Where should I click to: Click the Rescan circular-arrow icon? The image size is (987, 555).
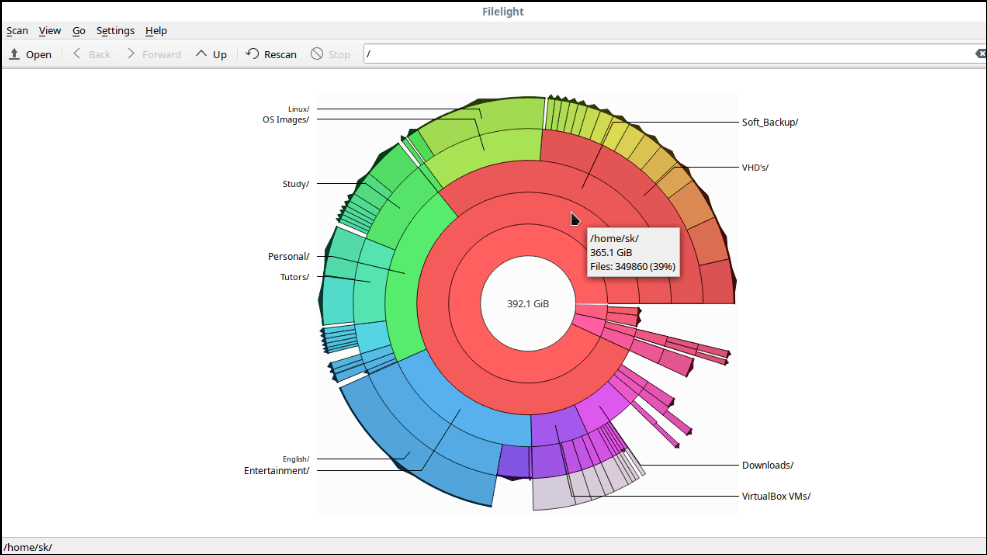coord(252,54)
